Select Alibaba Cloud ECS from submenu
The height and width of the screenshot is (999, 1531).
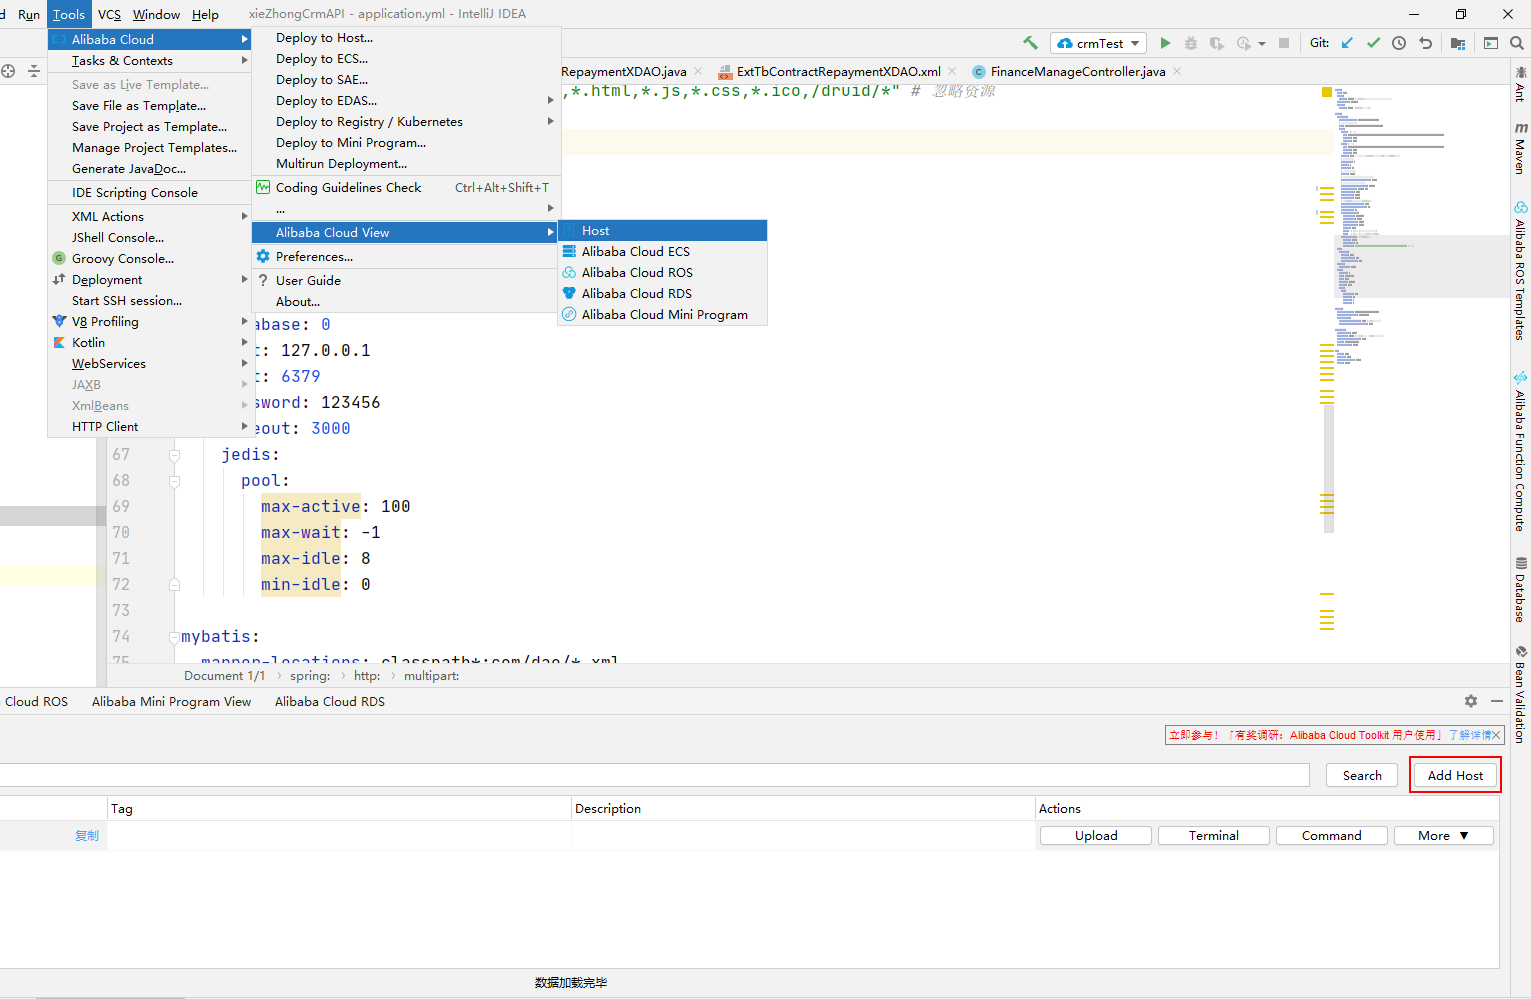pyautogui.click(x=635, y=252)
